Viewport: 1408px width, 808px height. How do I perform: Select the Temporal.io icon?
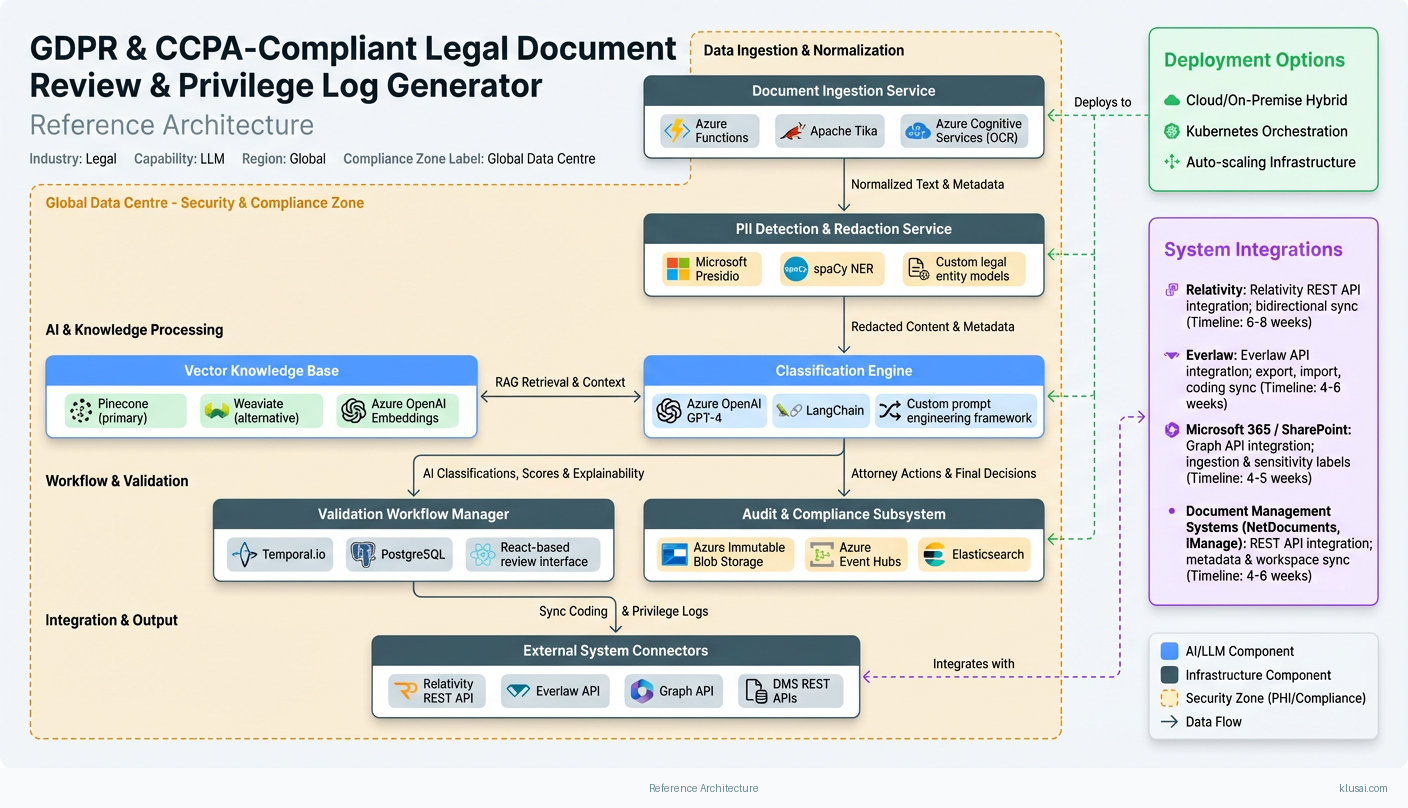pyautogui.click(x=244, y=555)
